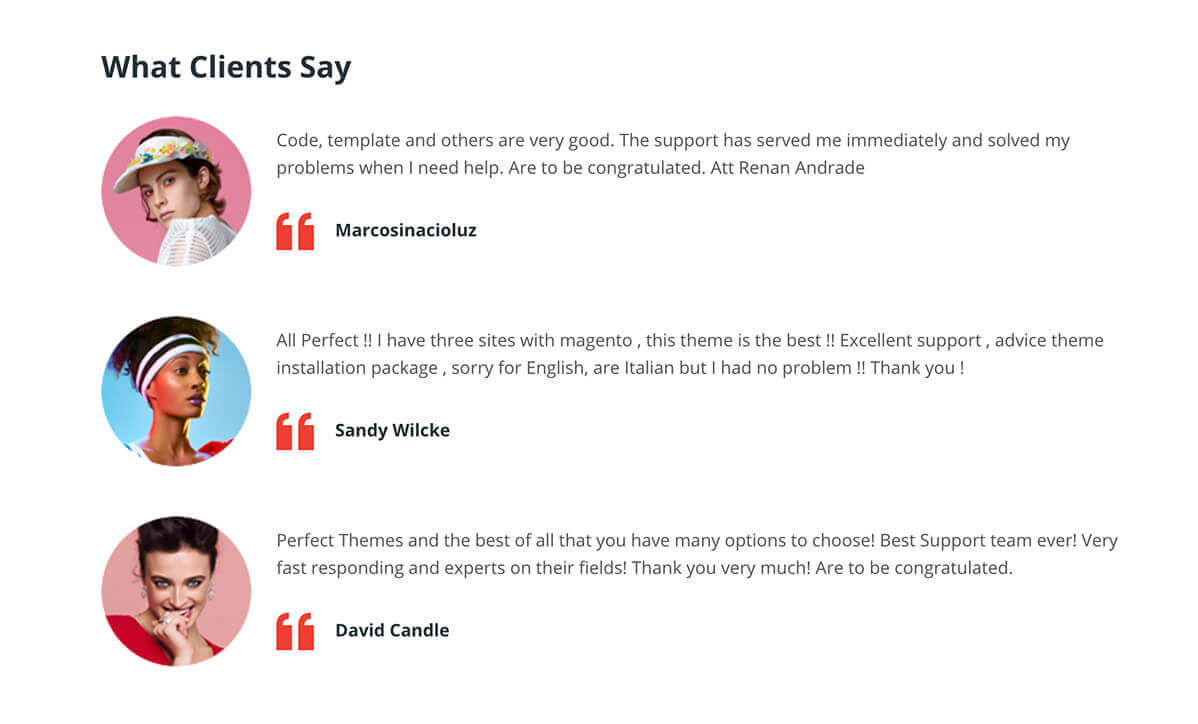Click the testimonial line starting "Perfect Themes"
Image resolution: width=1198 pixels, height=724 pixels.
(697, 540)
